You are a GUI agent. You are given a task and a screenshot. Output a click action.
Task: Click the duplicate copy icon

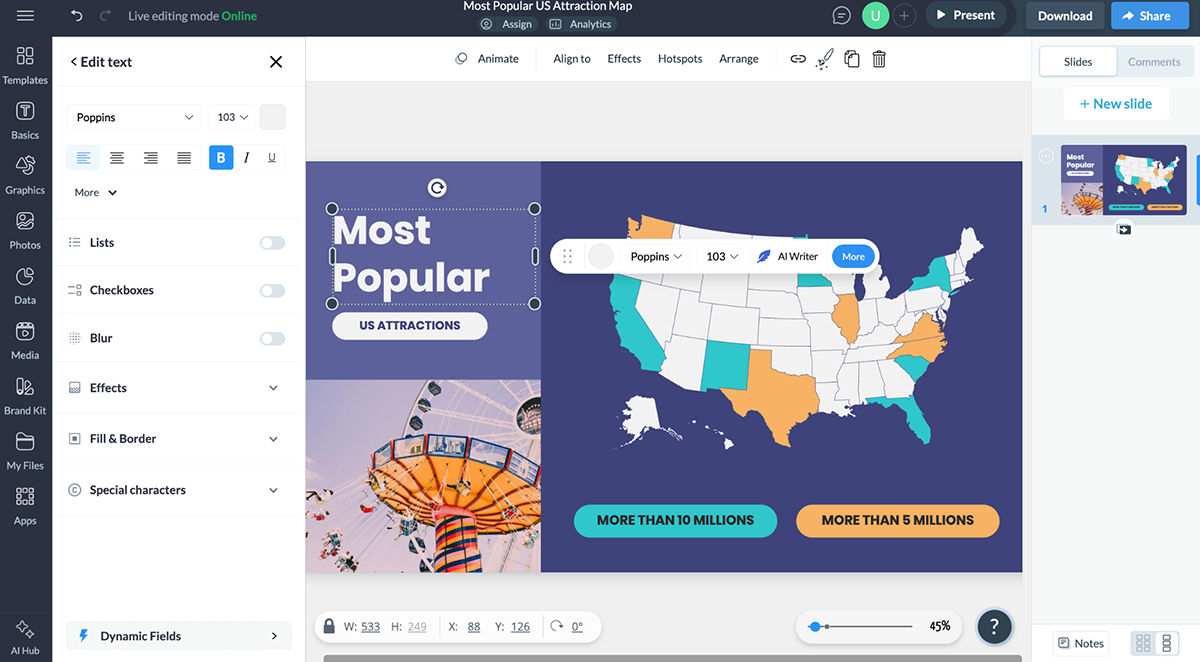pos(852,59)
